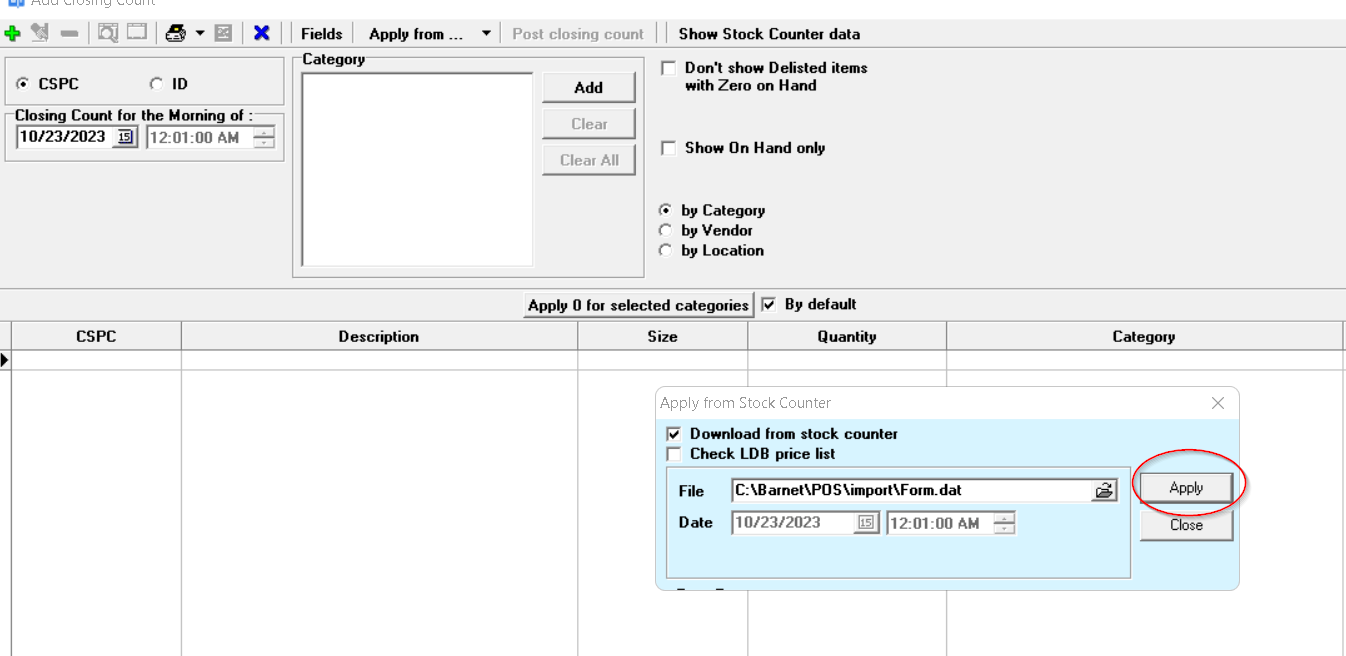Select by Location radio button
This screenshot has width=1346, height=656.
666,250
